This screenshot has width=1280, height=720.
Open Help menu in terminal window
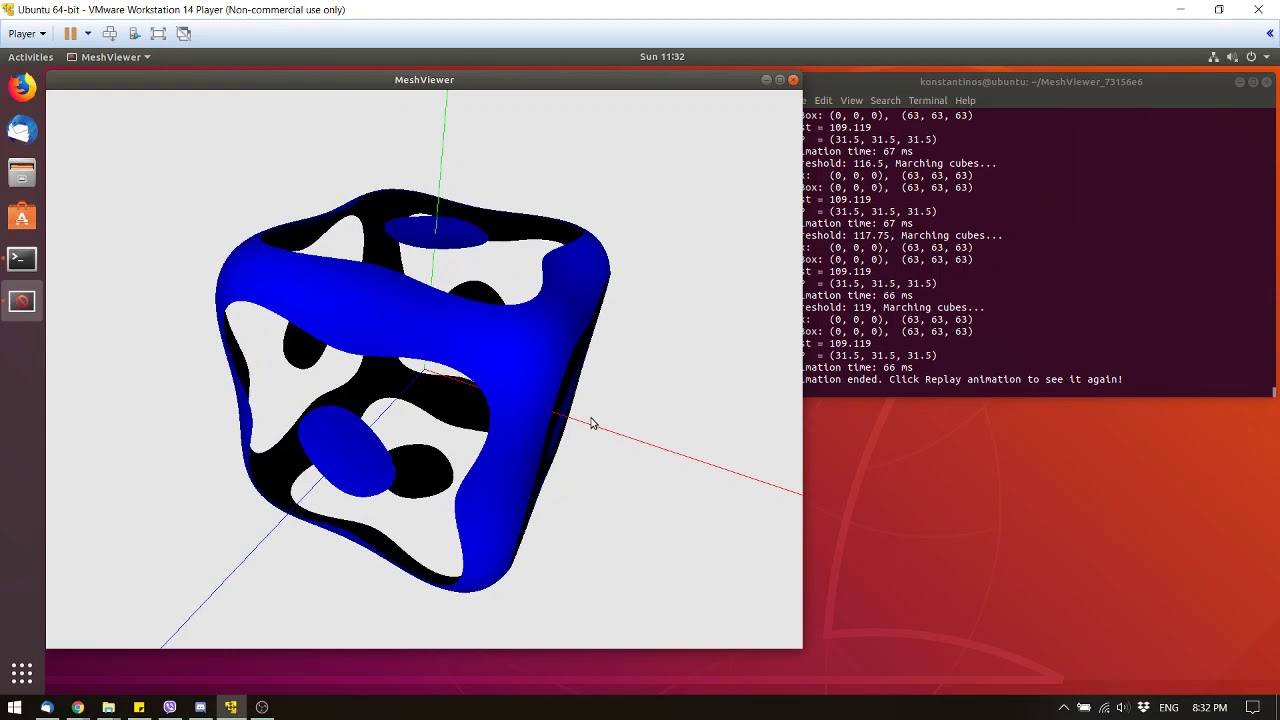[965, 100]
